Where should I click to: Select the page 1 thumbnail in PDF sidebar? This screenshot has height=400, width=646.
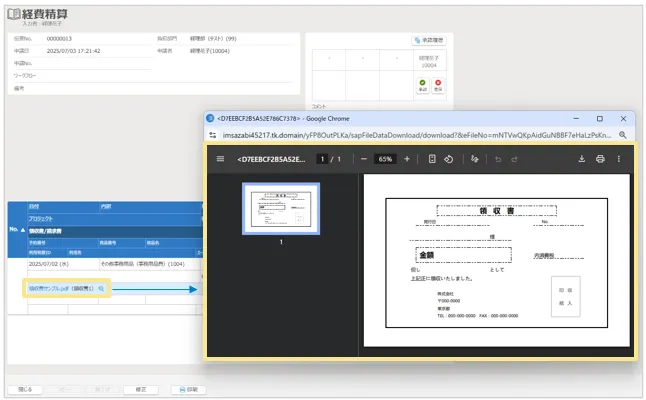point(281,209)
